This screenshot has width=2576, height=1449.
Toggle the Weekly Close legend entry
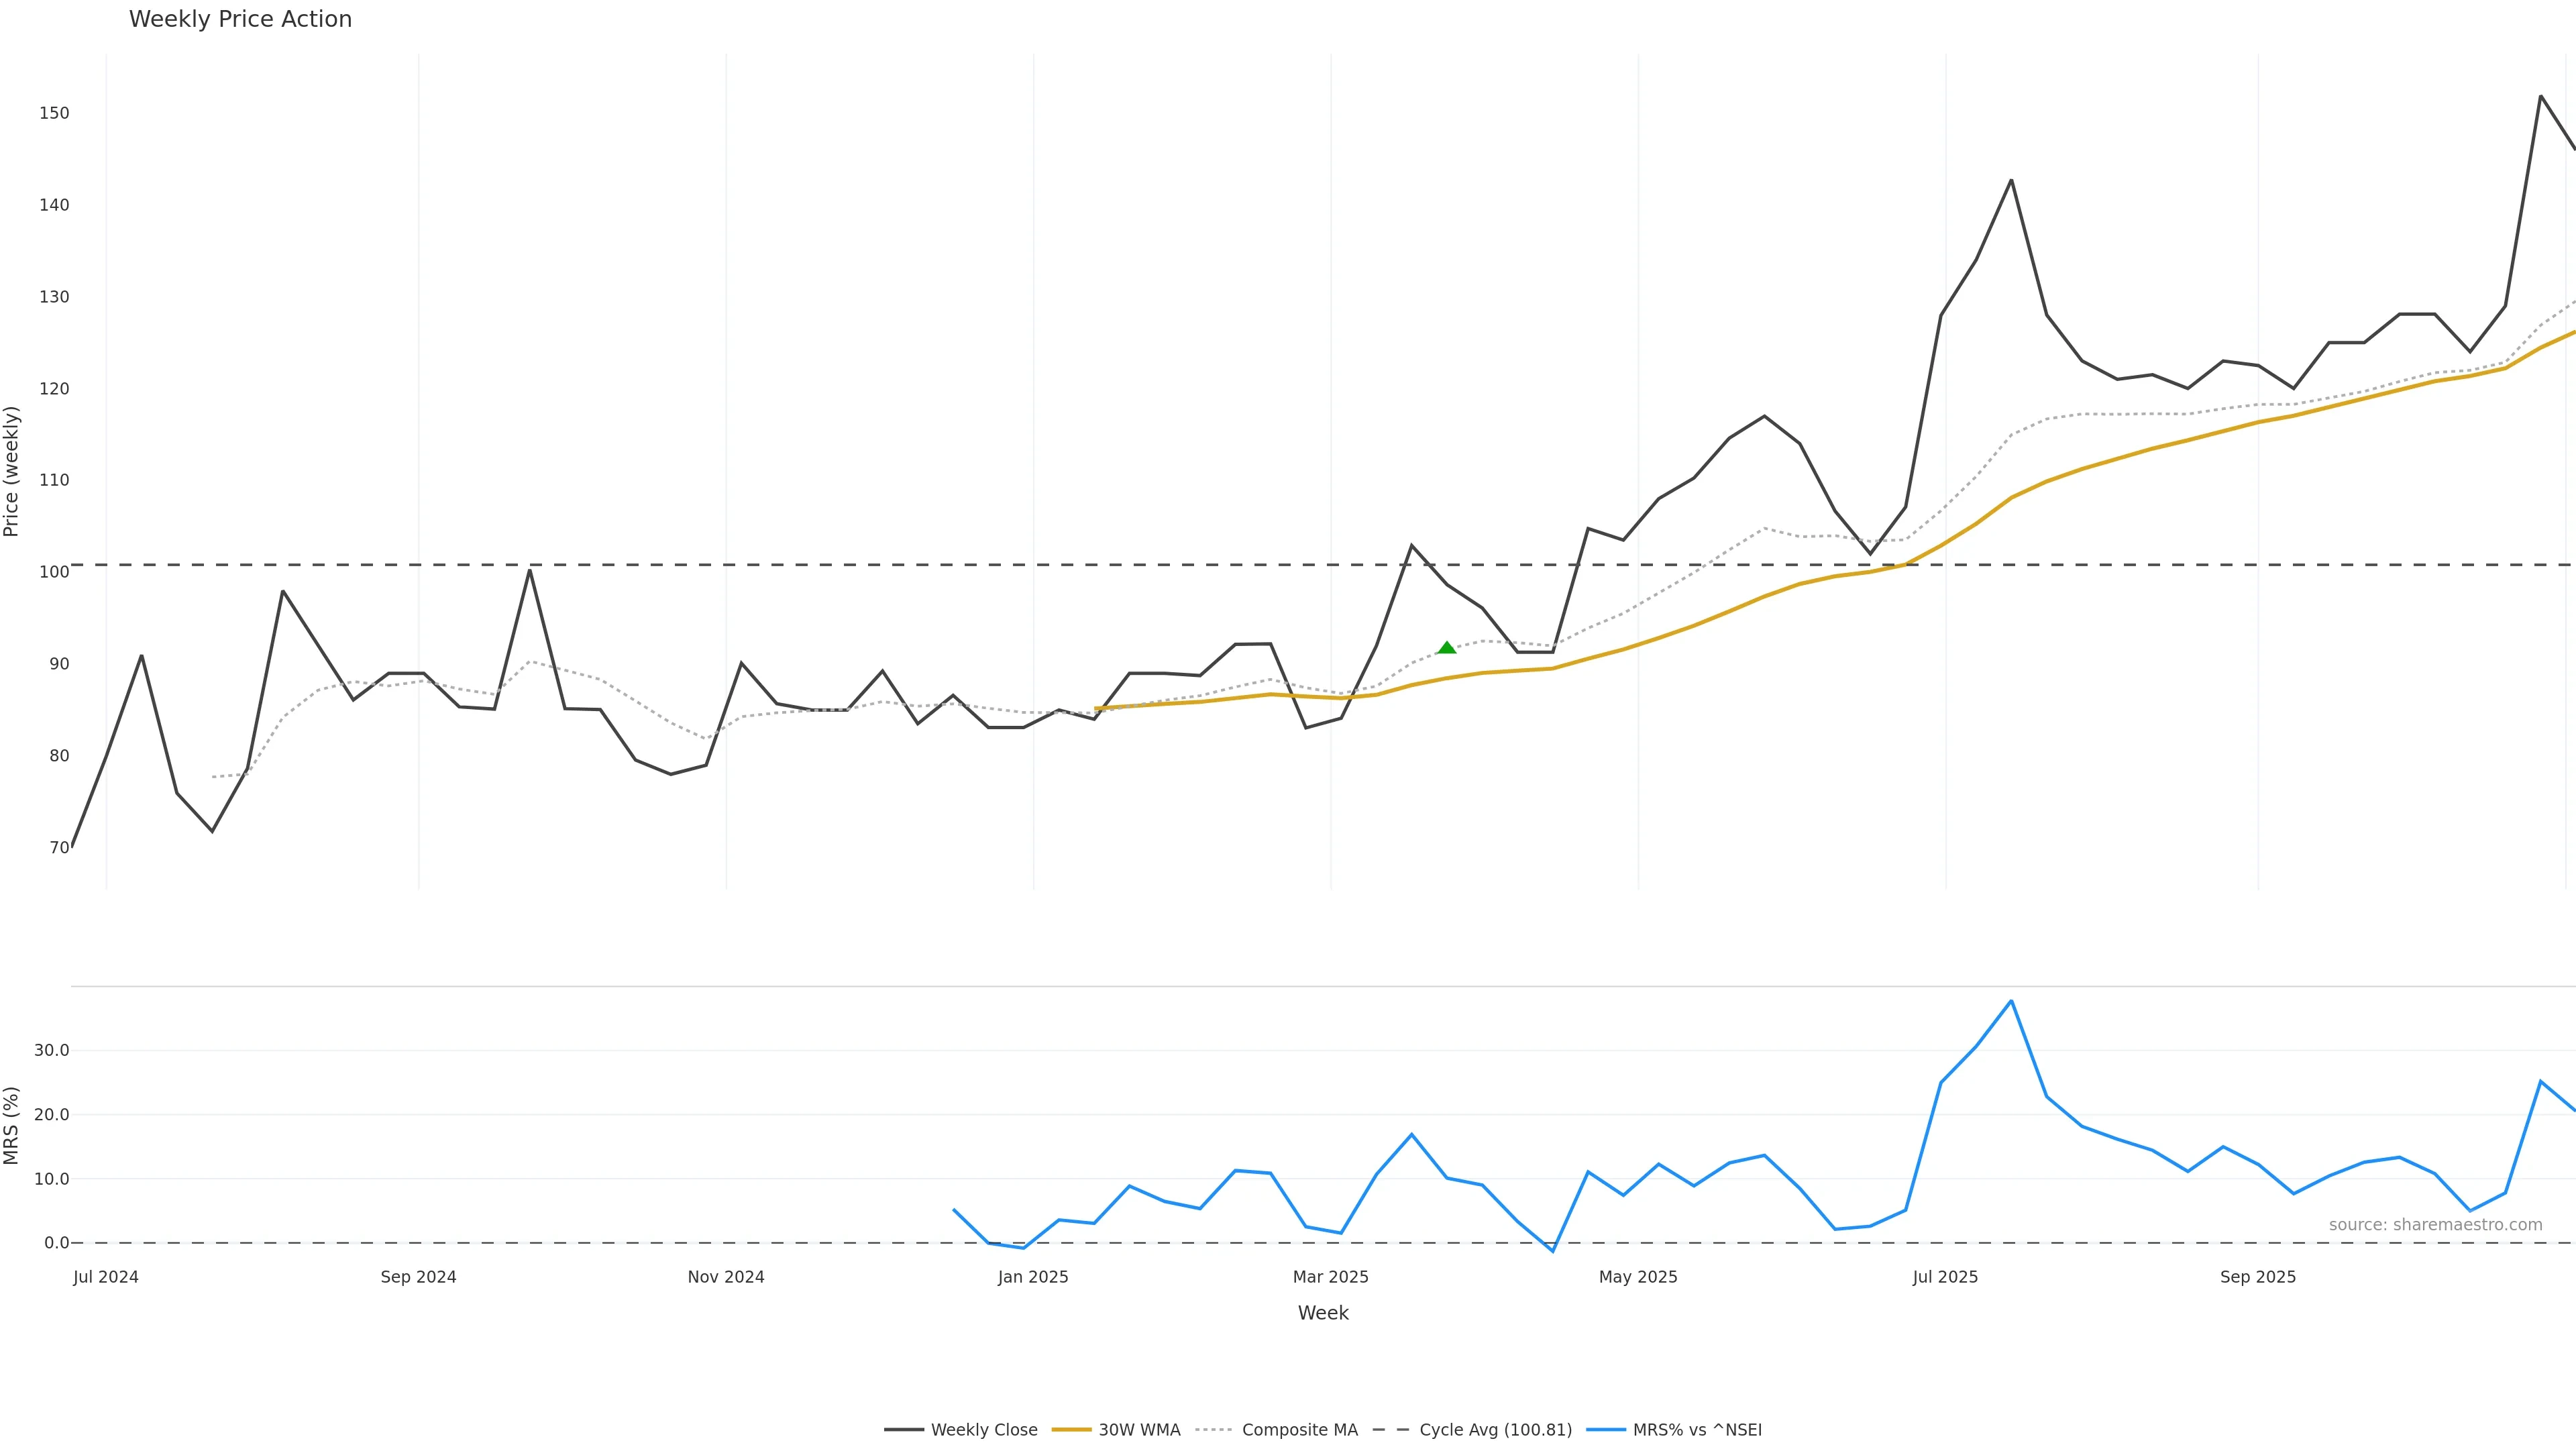tap(983, 1430)
